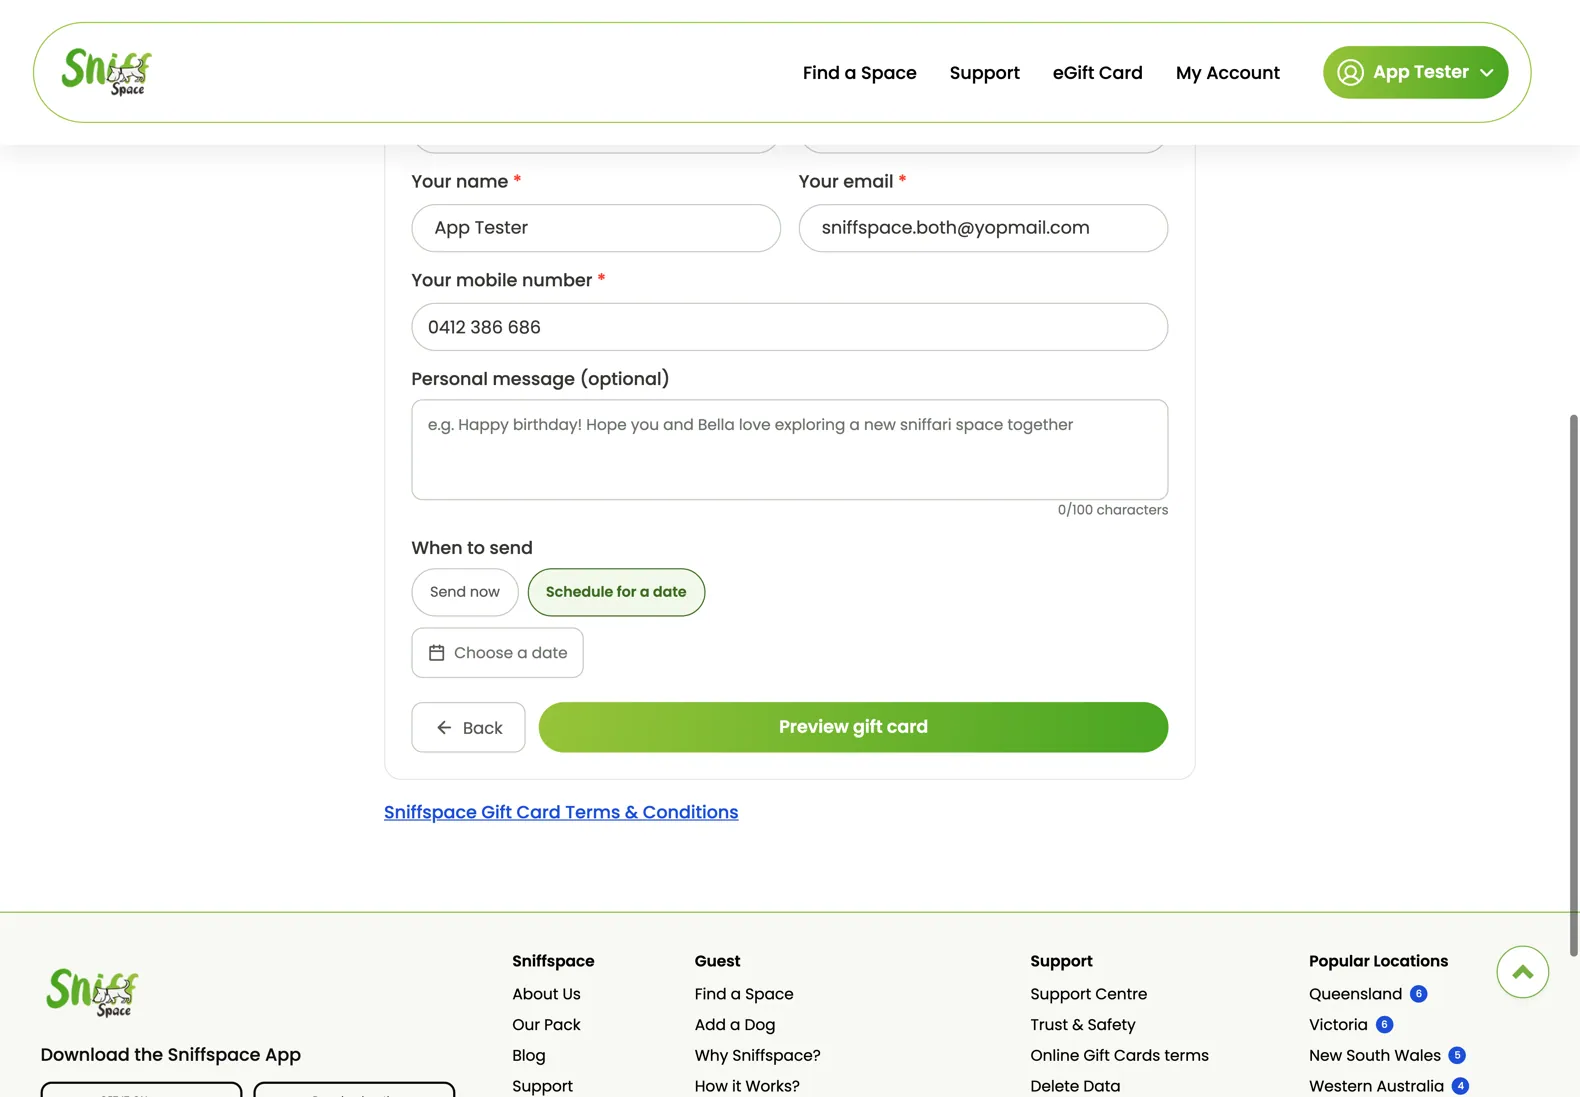Click the 0/100 characters counter text
This screenshot has height=1097, width=1580.
(1112, 510)
